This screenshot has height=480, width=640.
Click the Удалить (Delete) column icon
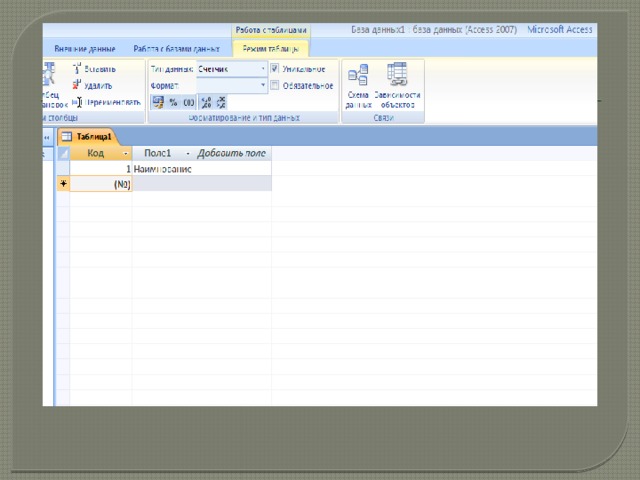(x=77, y=85)
